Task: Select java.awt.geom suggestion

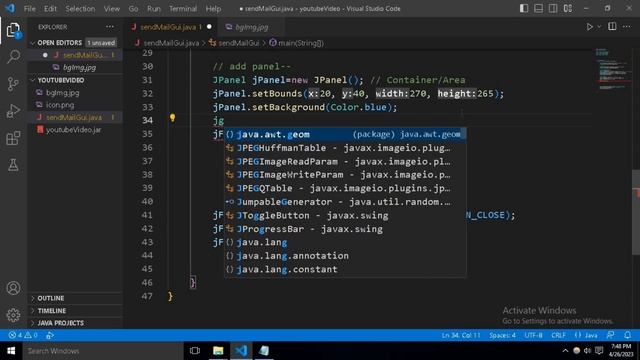Action: [345, 134]
